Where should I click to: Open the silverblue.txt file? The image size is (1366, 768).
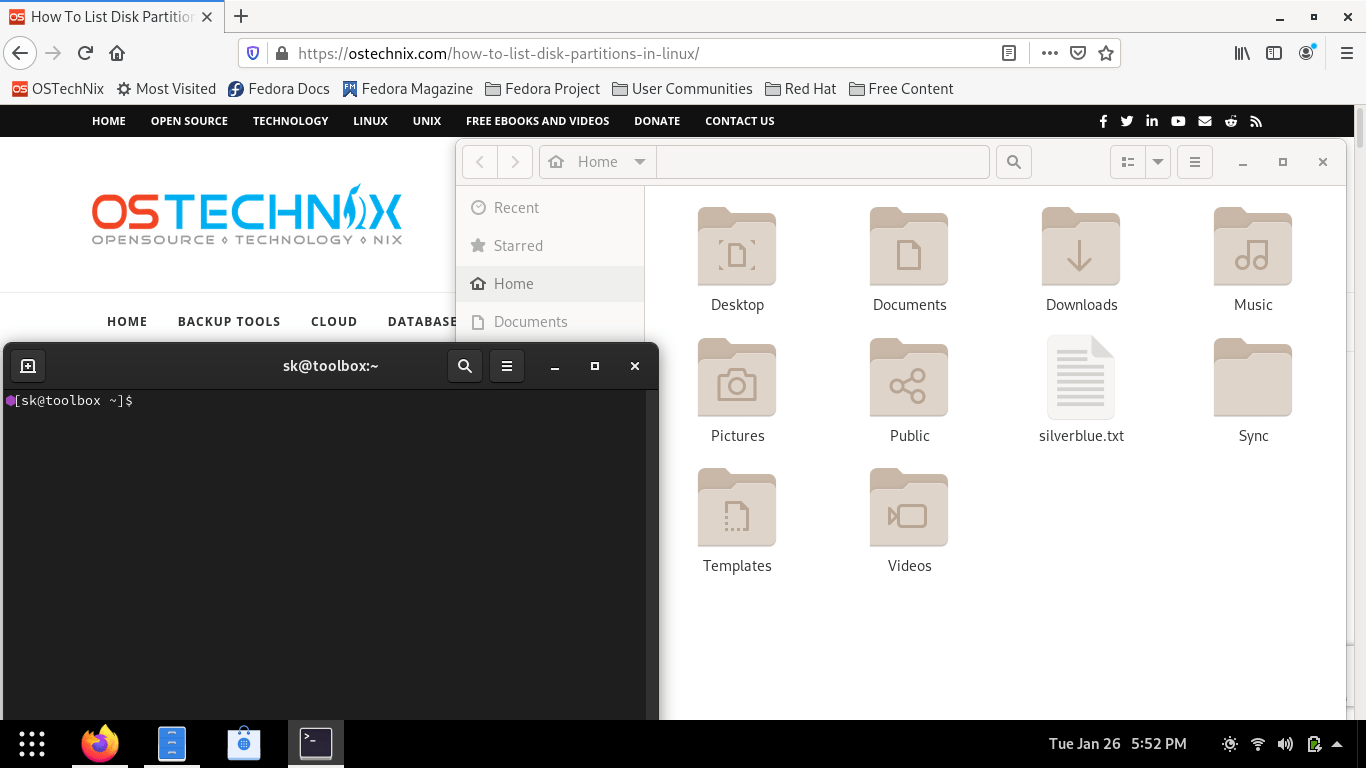pyautogui.click(x=1081, y=389)
